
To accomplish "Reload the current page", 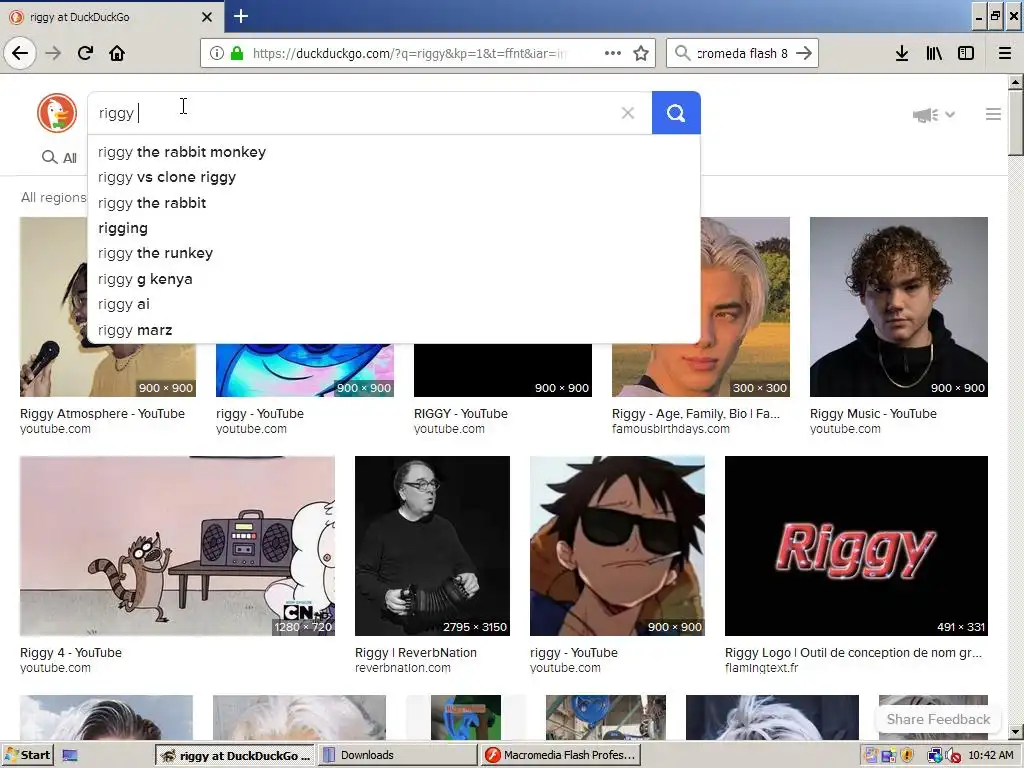I will click(86, 53).
